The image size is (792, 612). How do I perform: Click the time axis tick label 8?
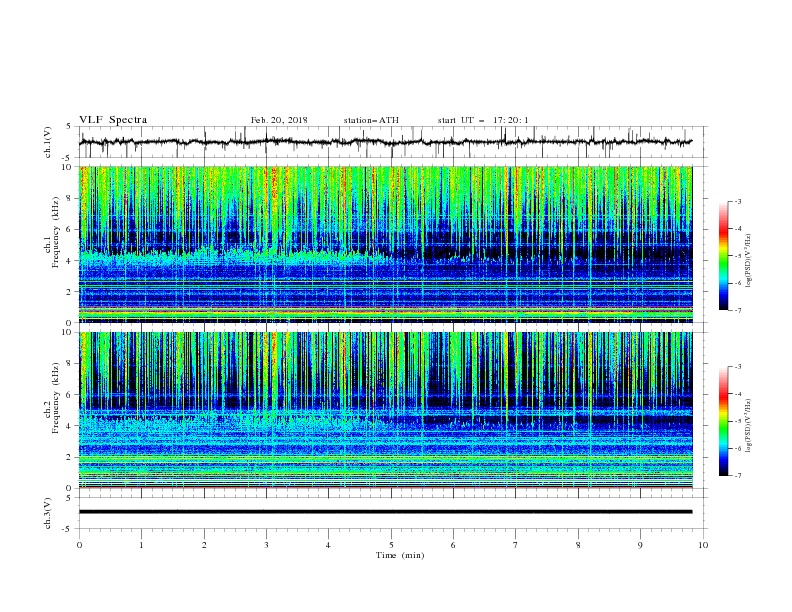pyautogui.click(x=578, y=545)
